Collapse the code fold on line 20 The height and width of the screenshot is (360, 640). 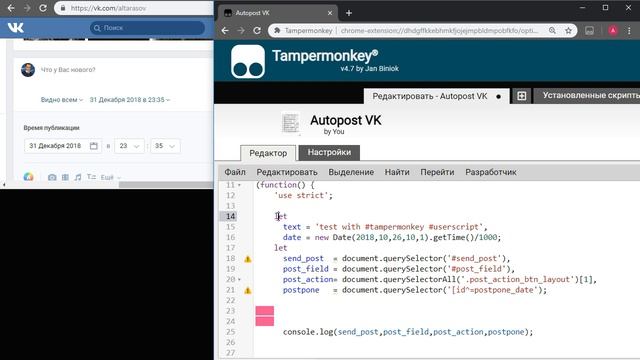(240, 280)
